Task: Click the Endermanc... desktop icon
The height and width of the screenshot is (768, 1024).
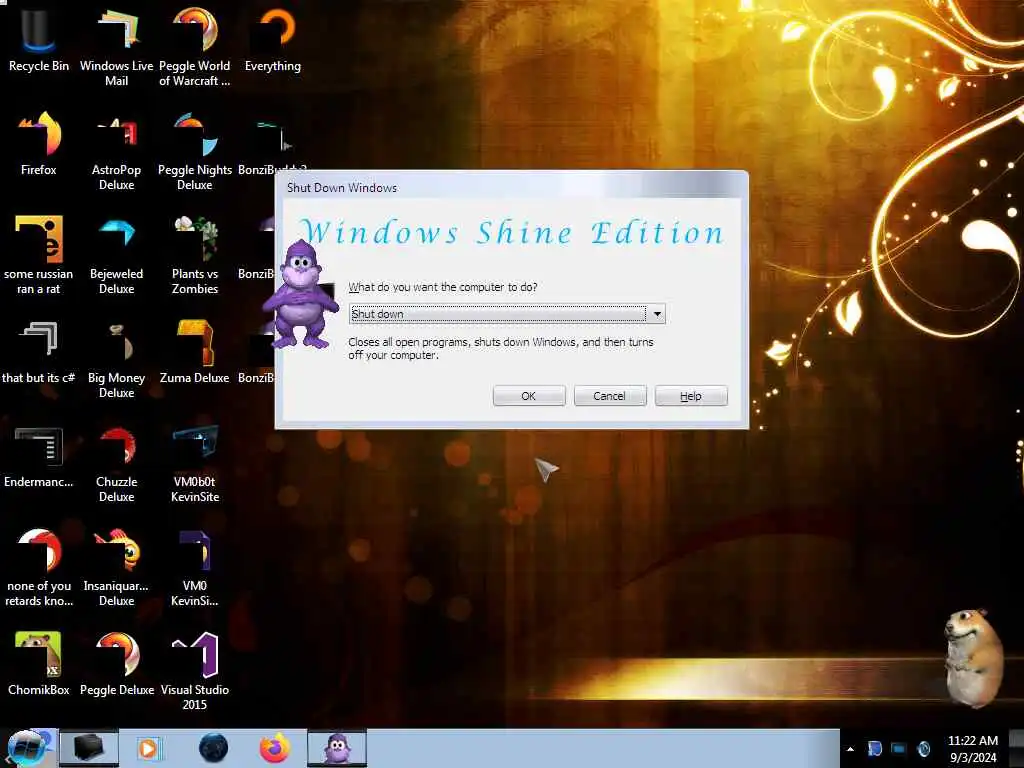Action: 39,456
